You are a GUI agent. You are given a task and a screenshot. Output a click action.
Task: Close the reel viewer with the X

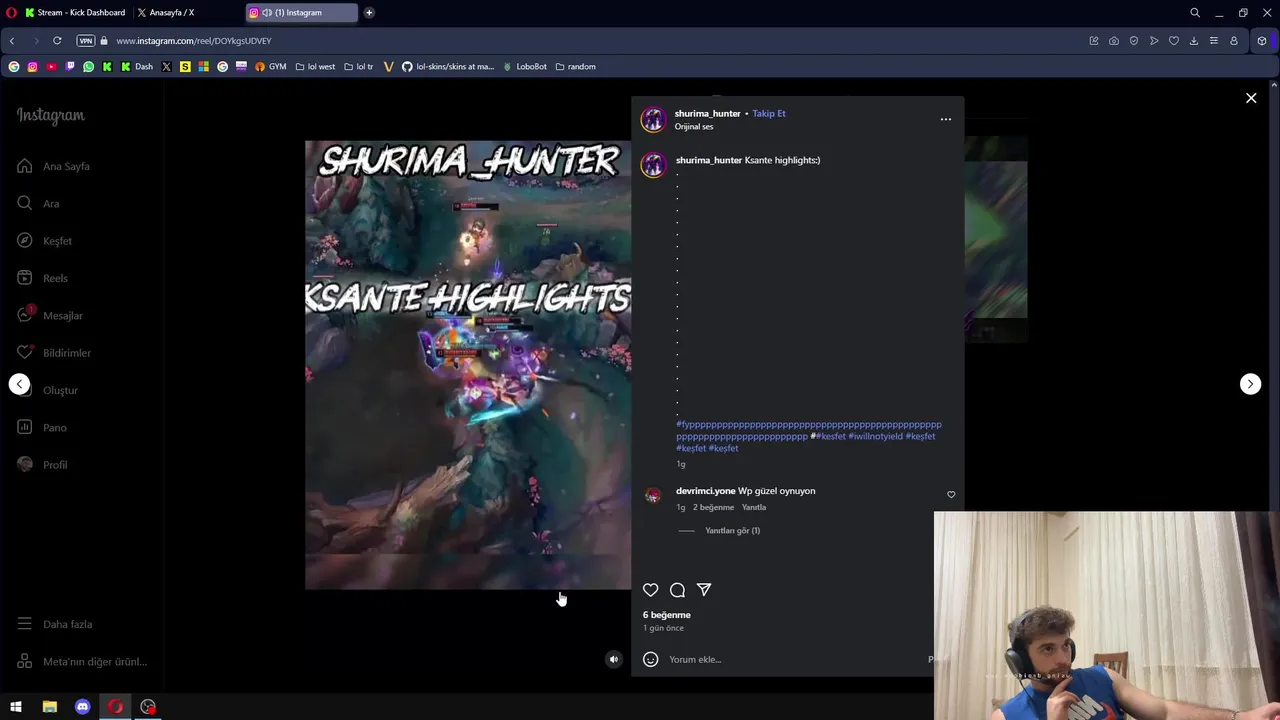coord(1251,98)
